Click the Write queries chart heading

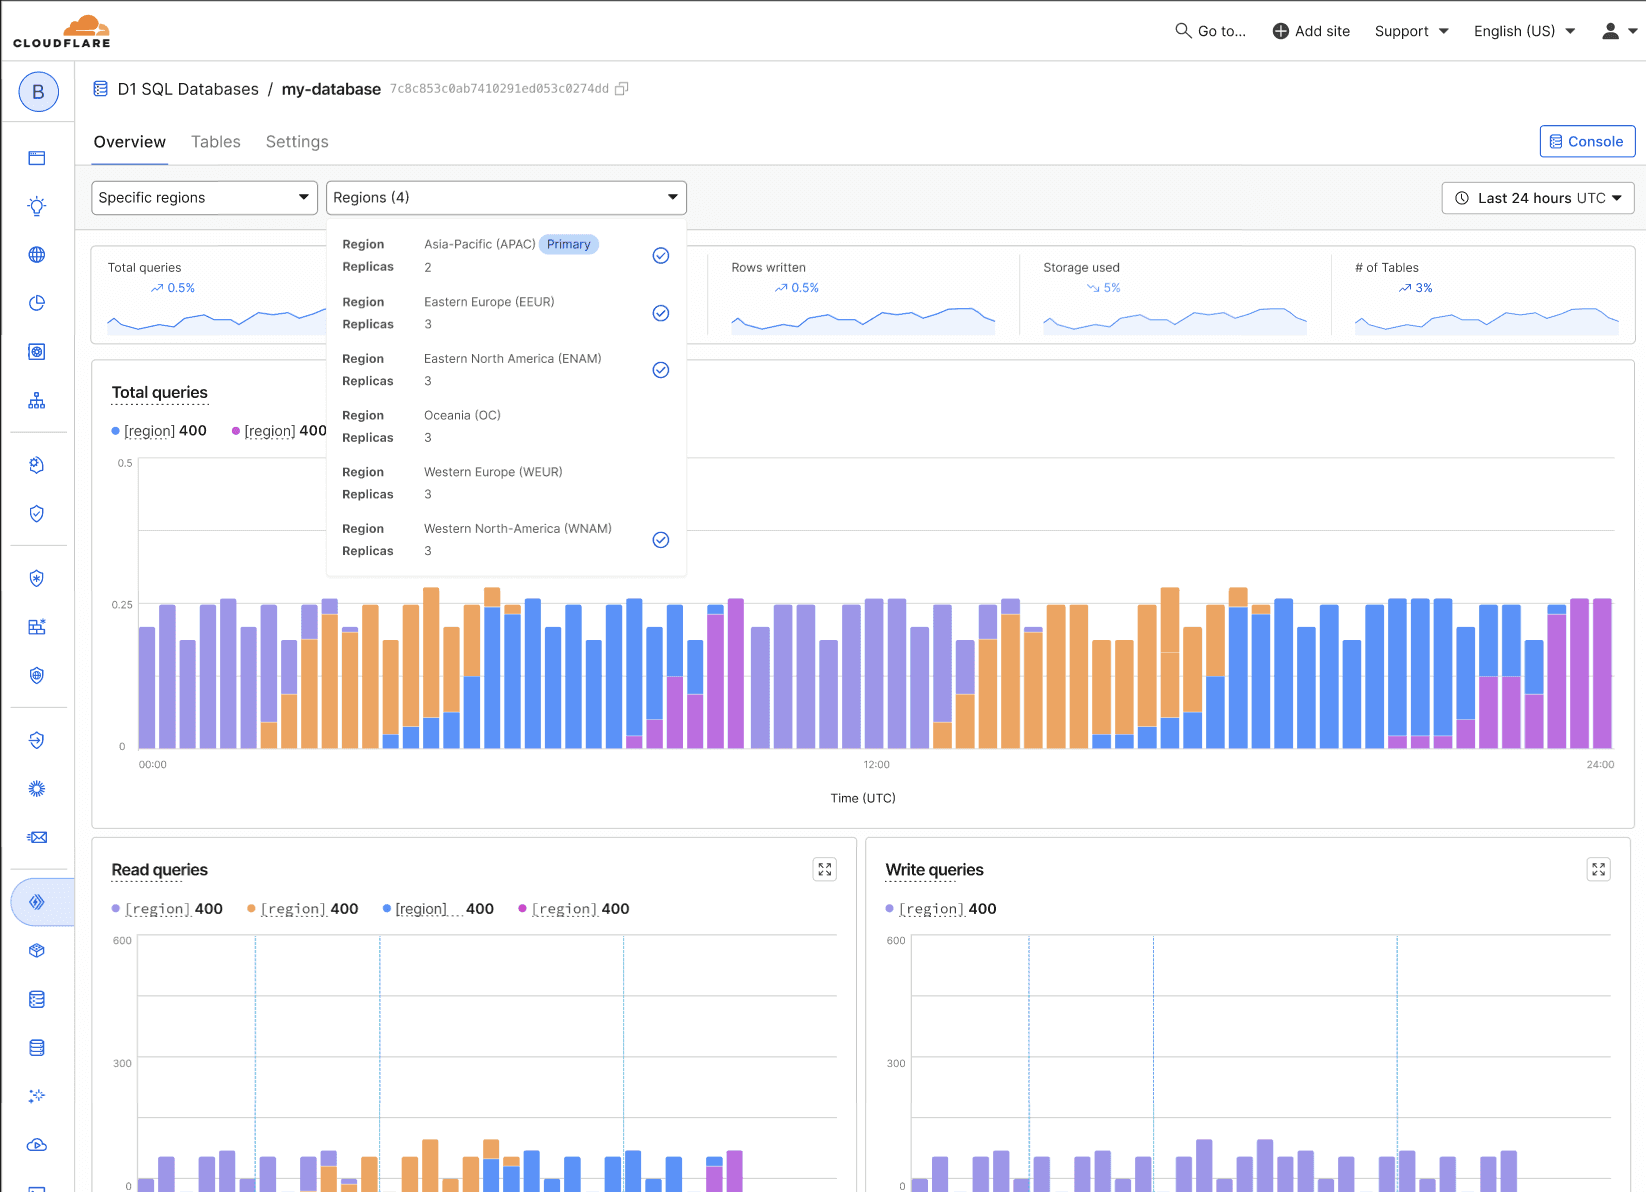tap(935, 870)
